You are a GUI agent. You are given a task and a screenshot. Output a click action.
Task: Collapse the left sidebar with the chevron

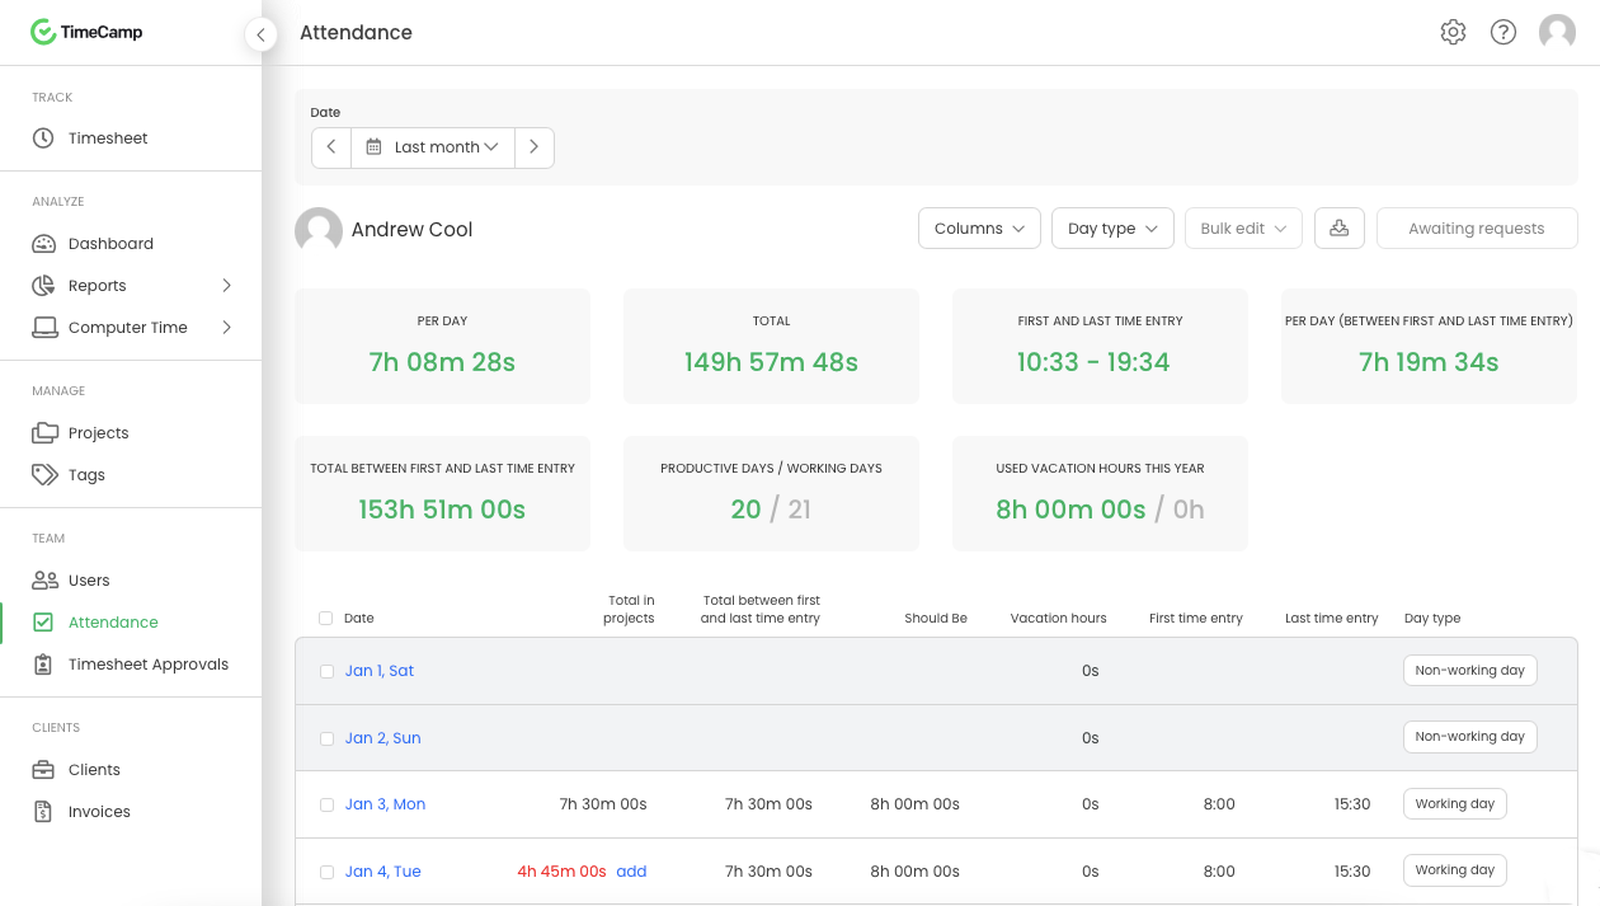[261, 34]
